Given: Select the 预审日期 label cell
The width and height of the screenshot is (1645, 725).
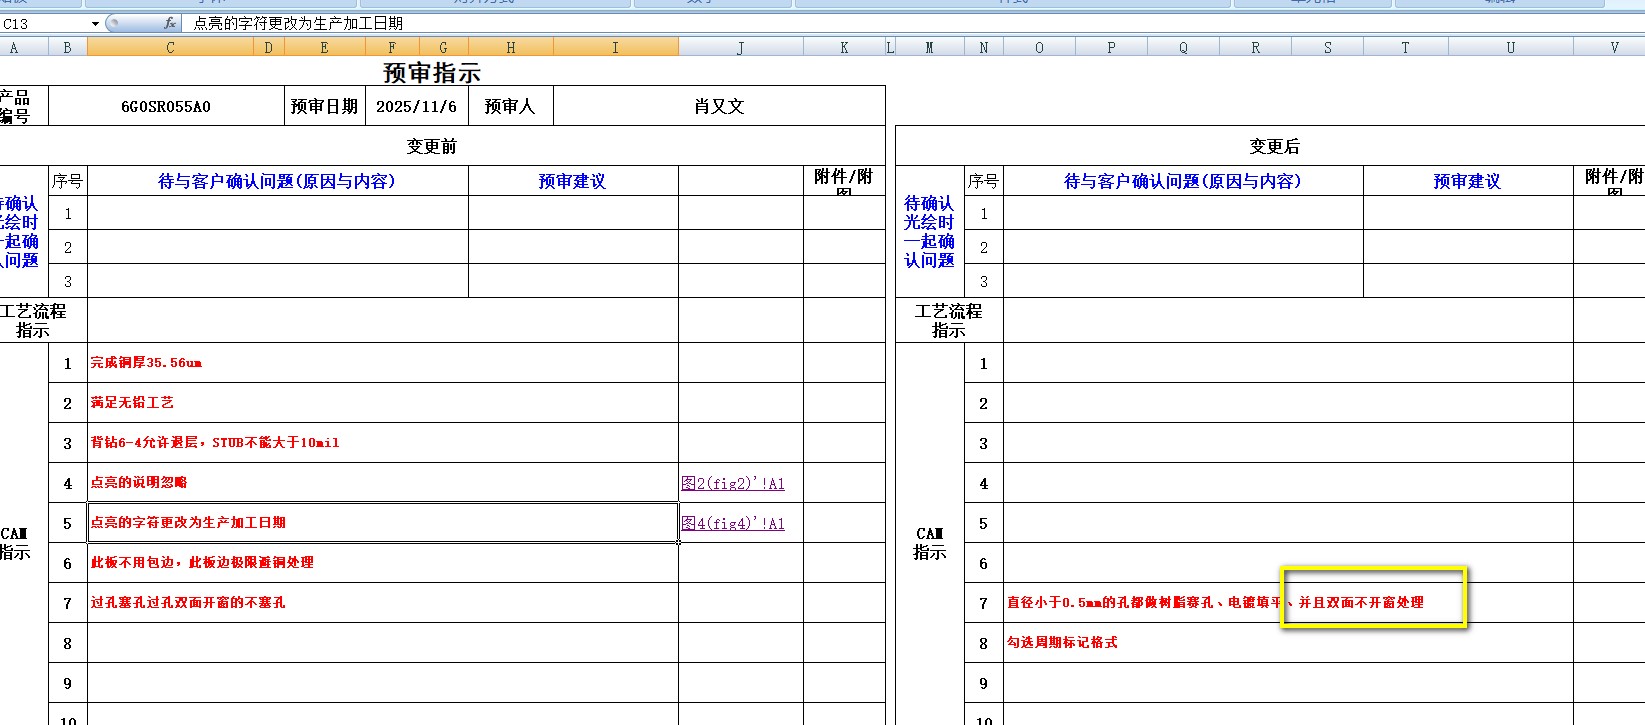Looking at the screenshot, I should 324,106.
